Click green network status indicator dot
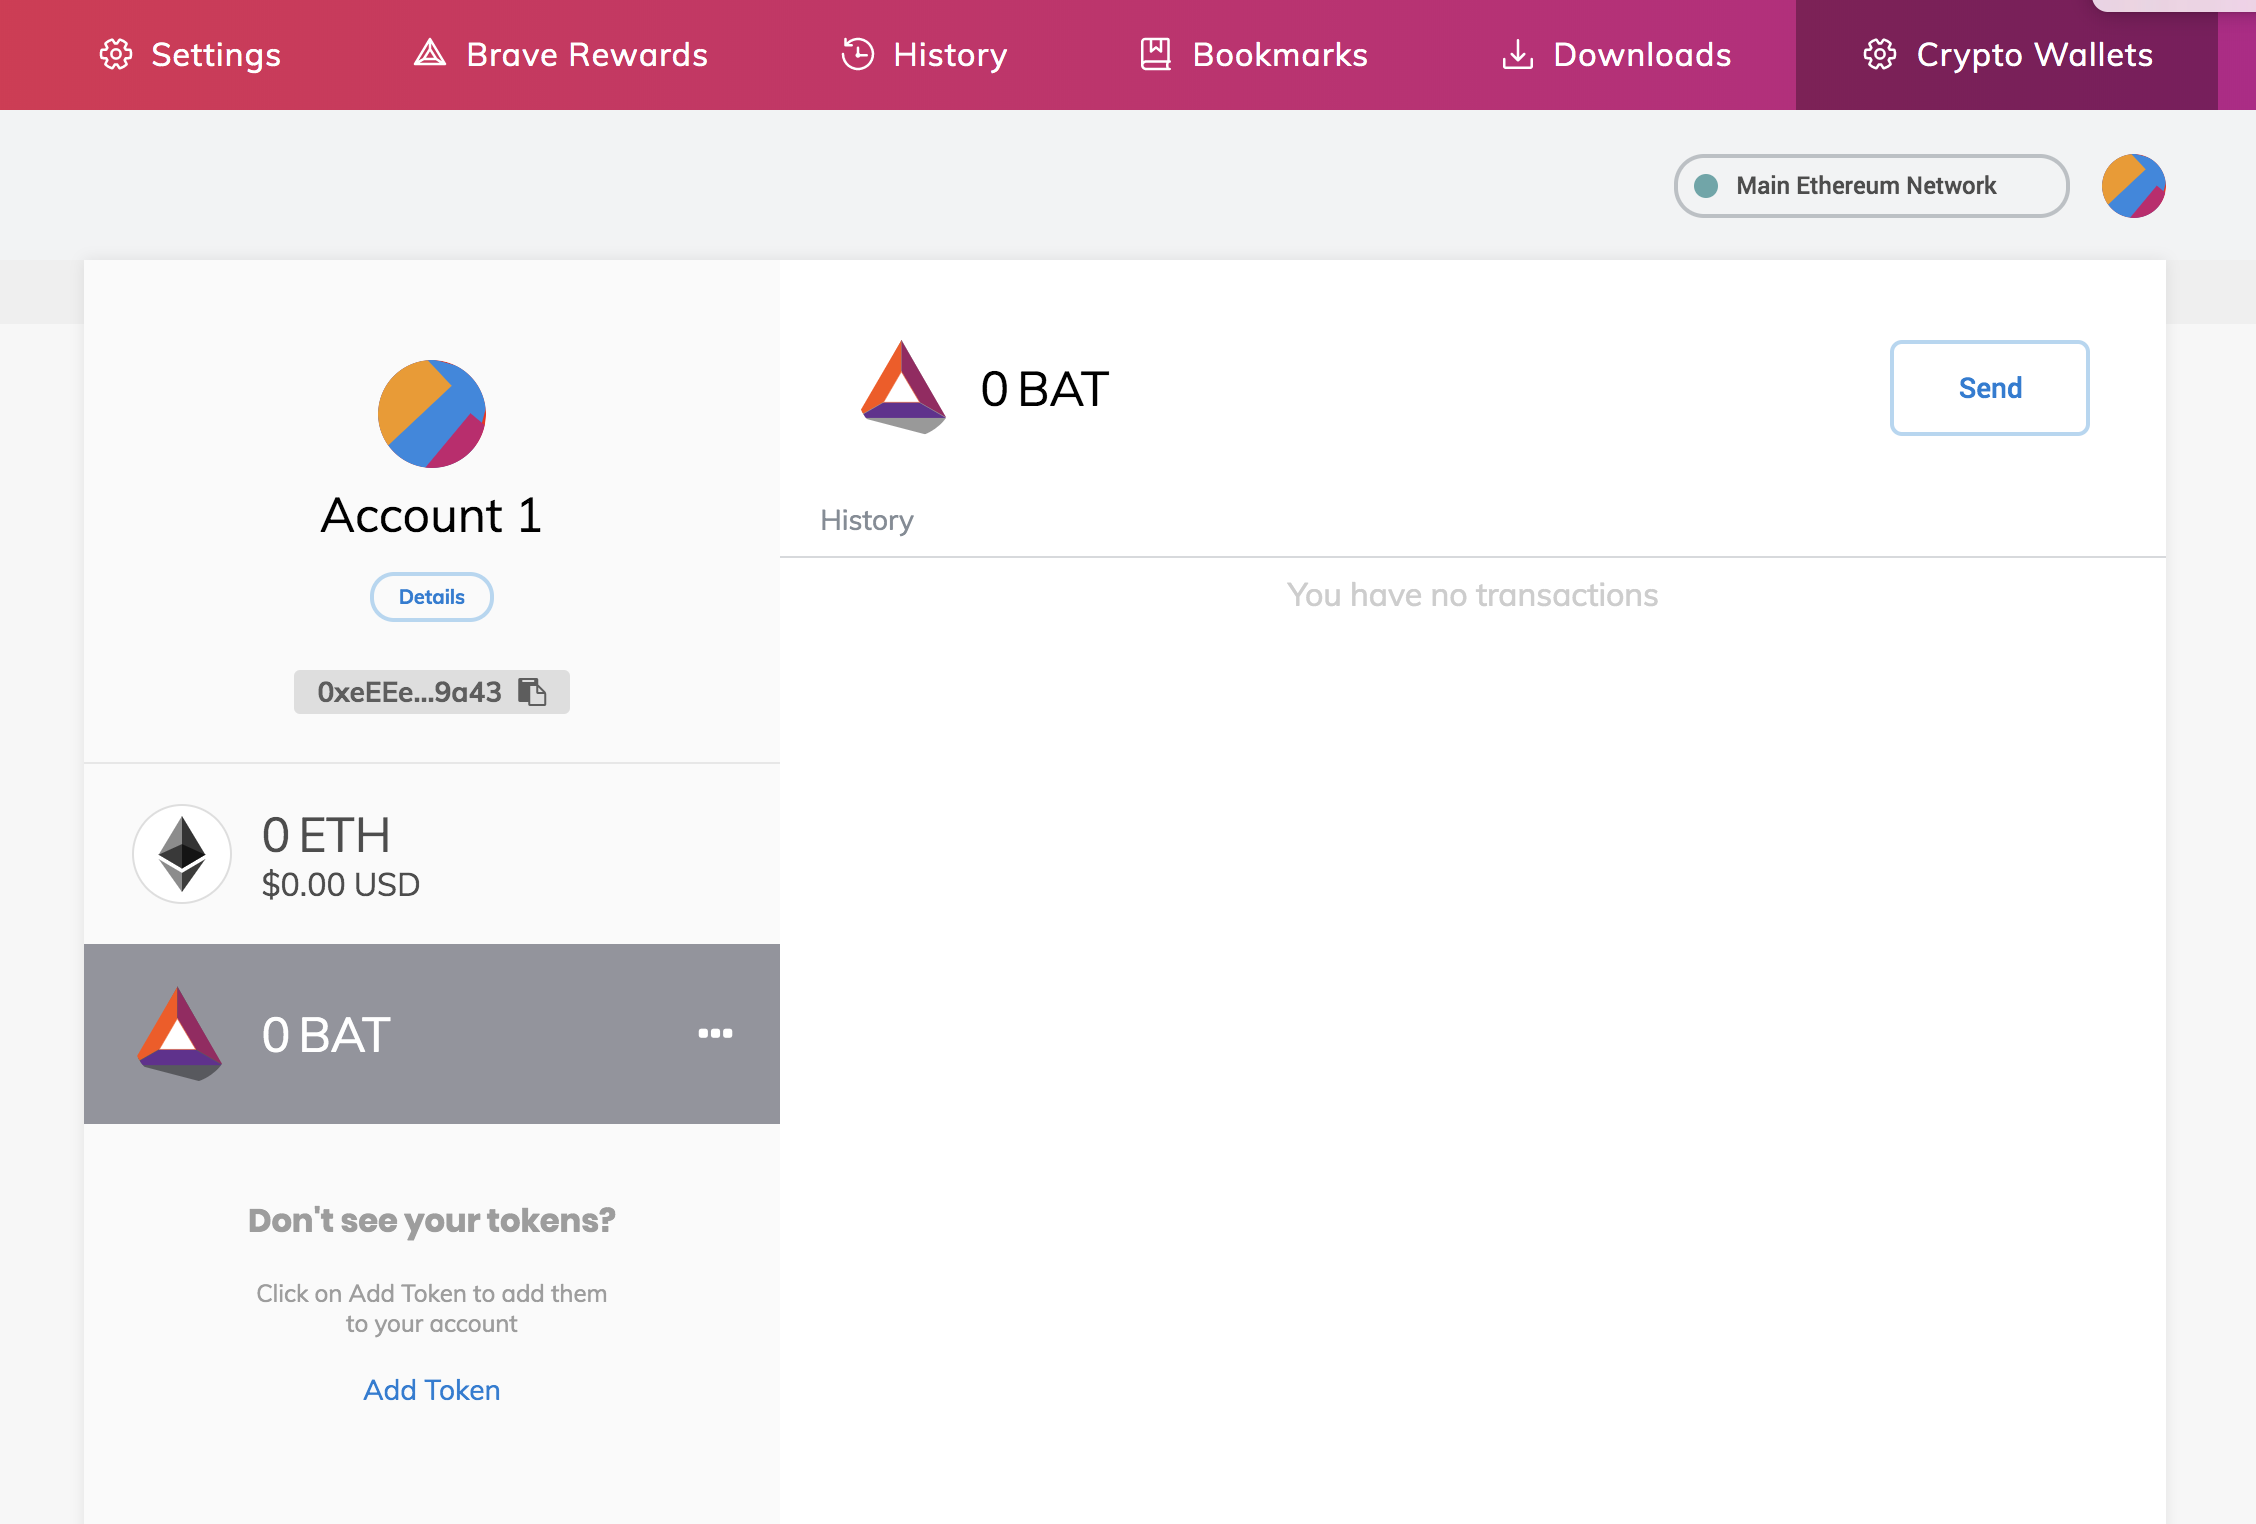Screen dimensions: 2256x1524 [x=1706, y=186]
